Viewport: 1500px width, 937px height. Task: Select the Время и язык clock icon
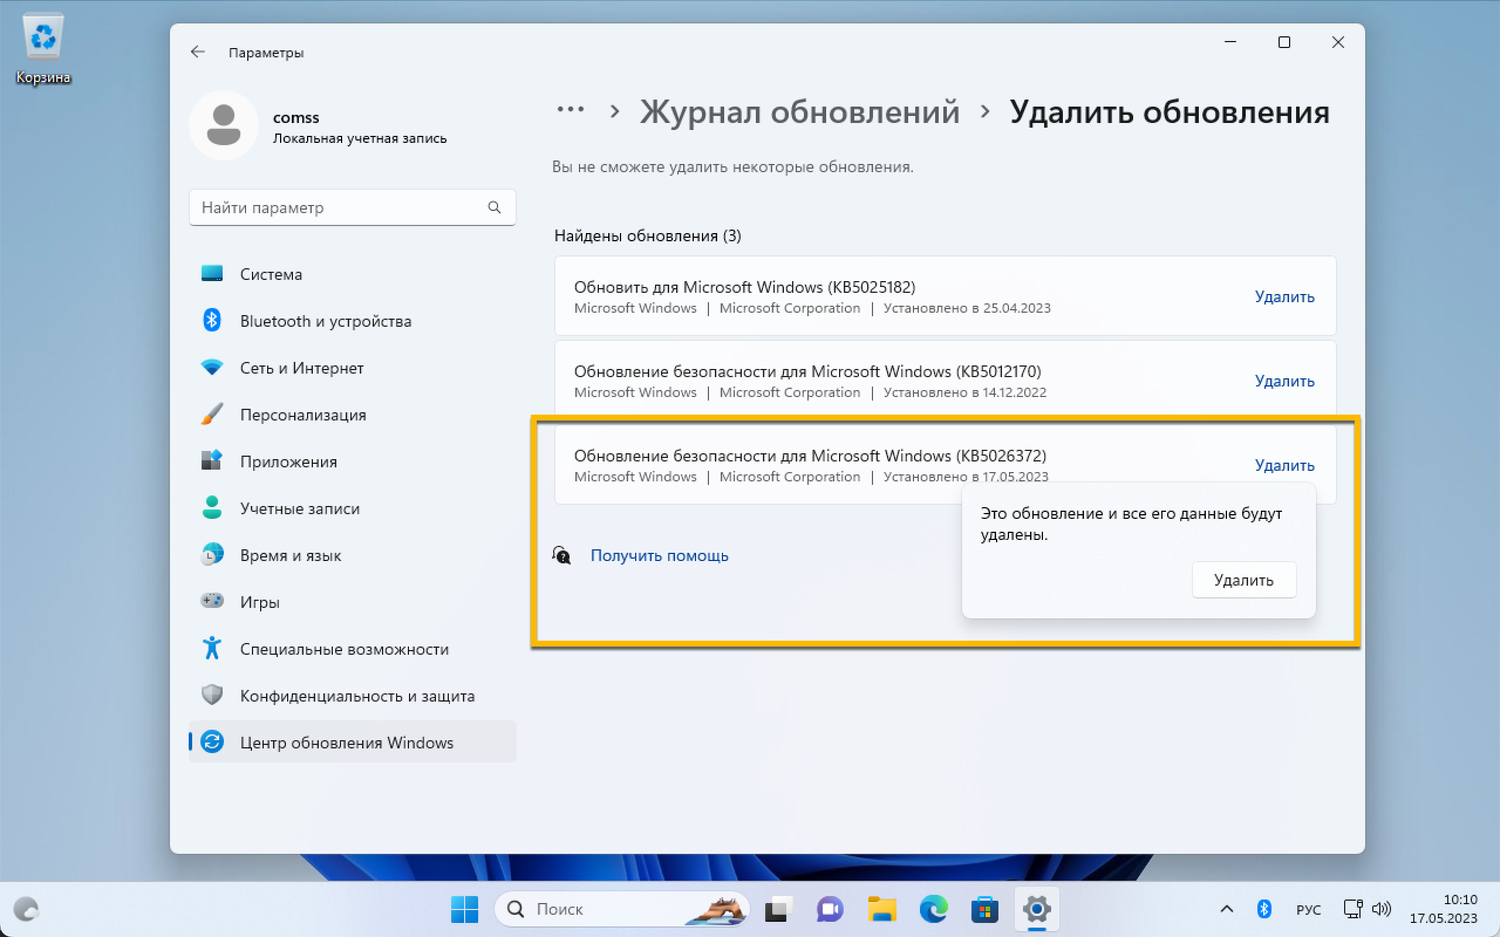[212, 555]
